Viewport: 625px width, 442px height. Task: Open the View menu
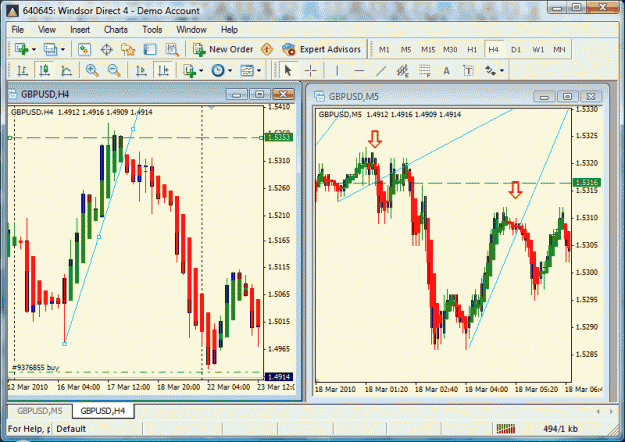point(47,29)
